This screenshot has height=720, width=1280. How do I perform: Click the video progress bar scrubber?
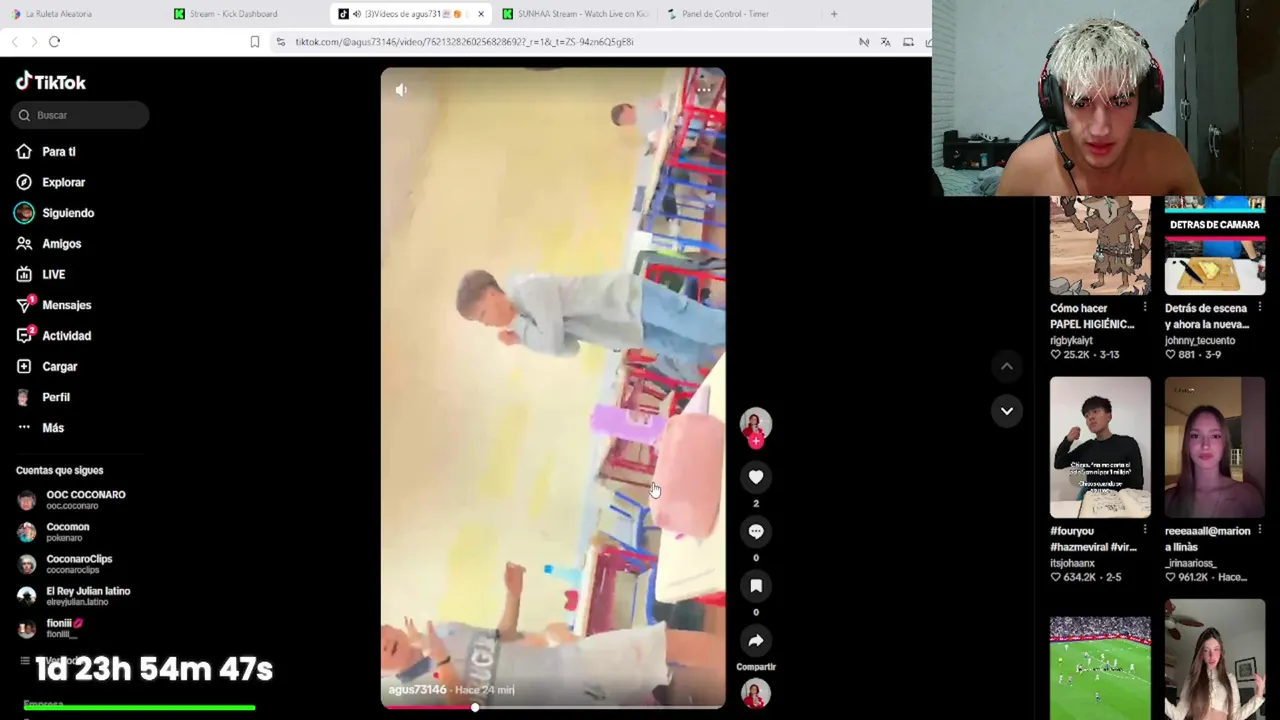475,707
